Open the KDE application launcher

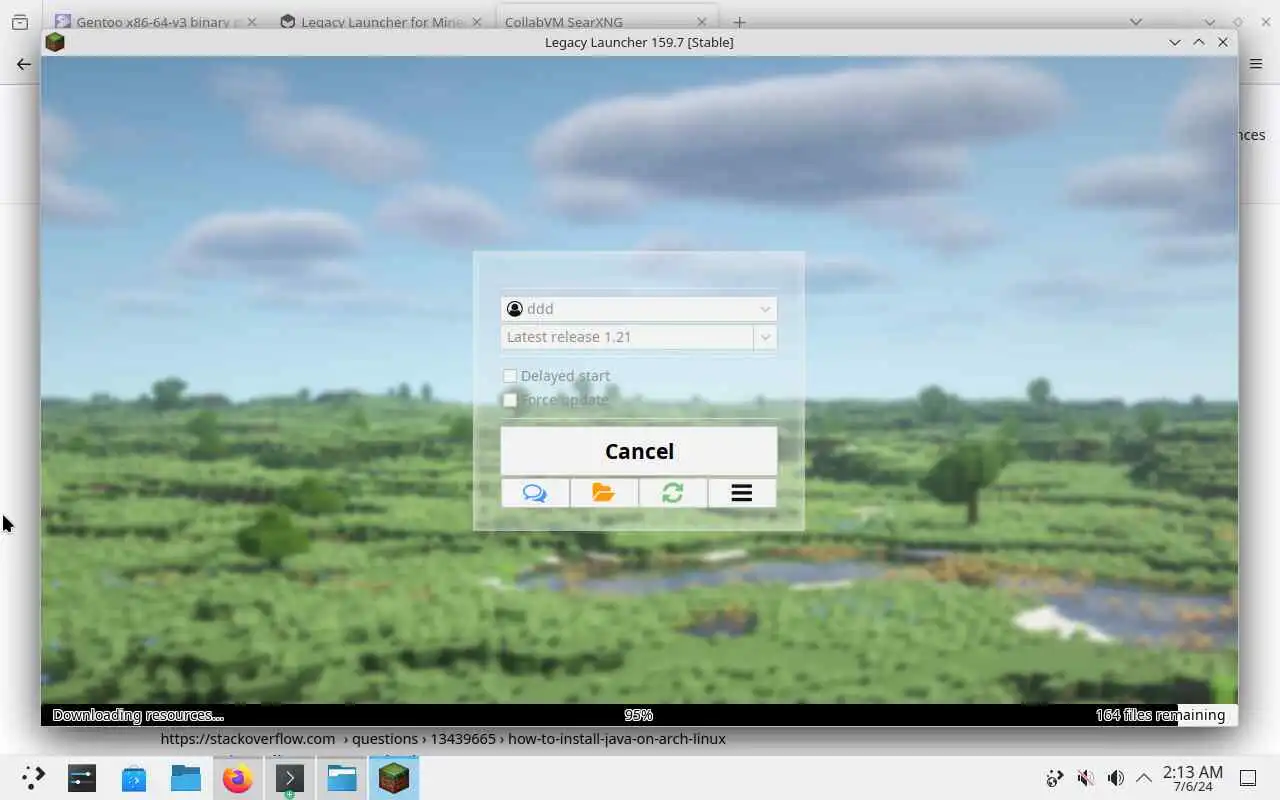tap(33, 778)
